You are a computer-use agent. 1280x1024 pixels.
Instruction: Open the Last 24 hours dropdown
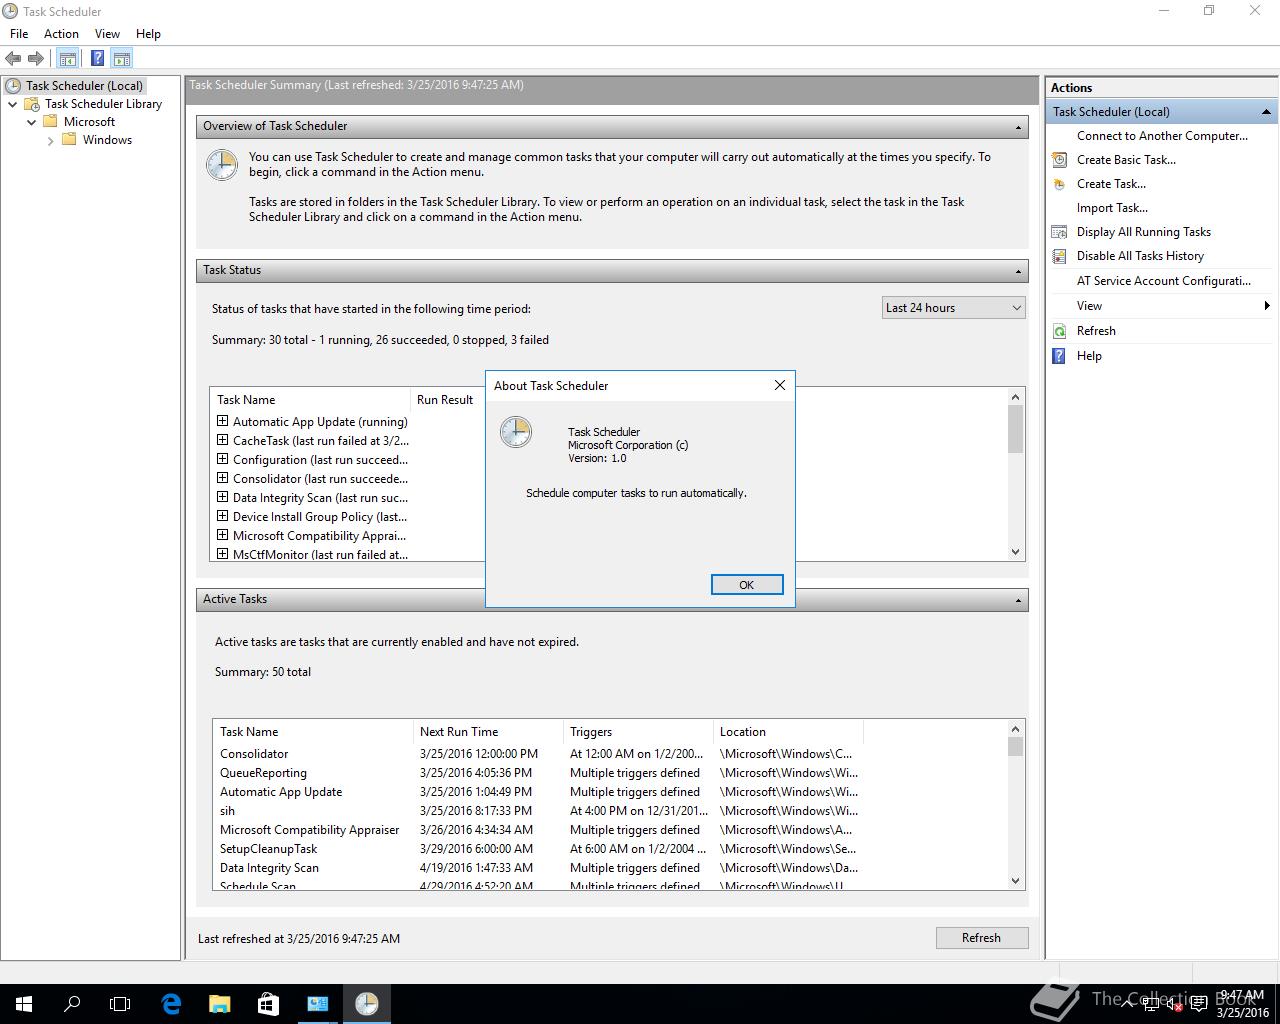point(953,308)
